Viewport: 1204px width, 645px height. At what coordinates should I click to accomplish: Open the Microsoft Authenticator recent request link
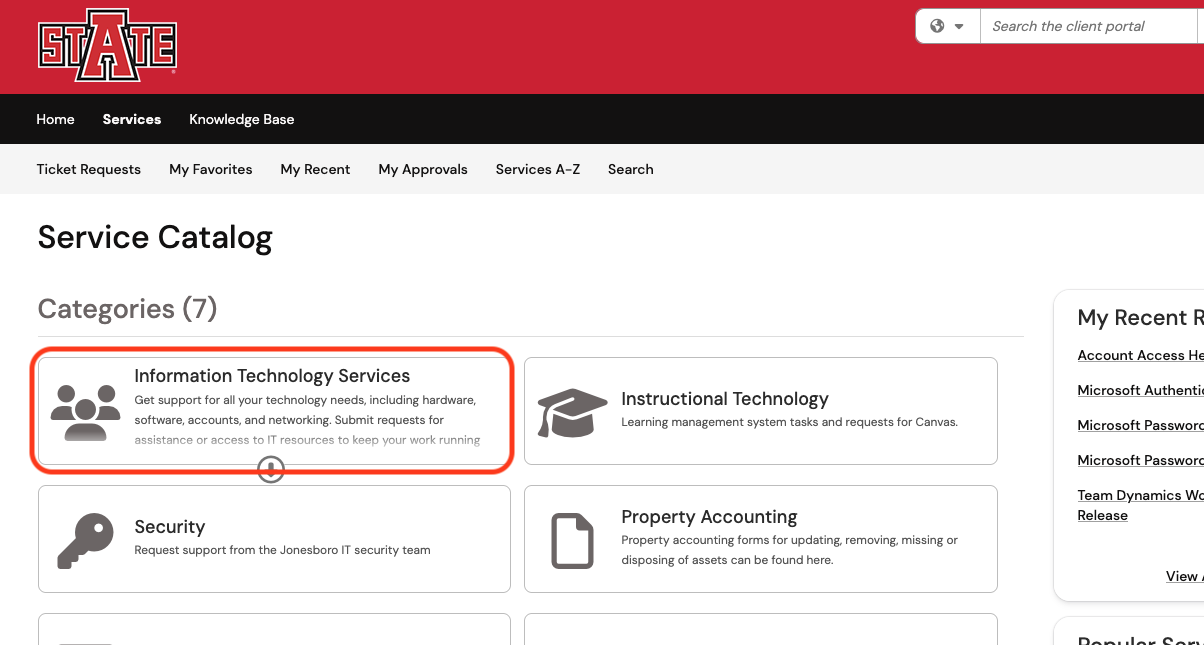click(1140, 390)
